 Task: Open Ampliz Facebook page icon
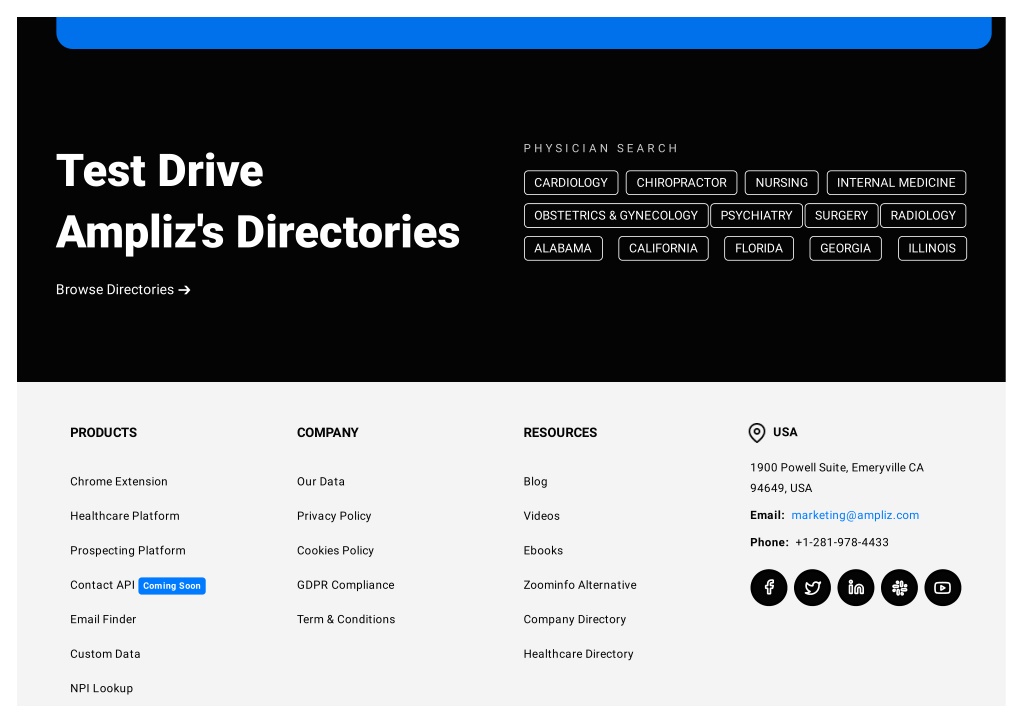click(x=769, y=588)
